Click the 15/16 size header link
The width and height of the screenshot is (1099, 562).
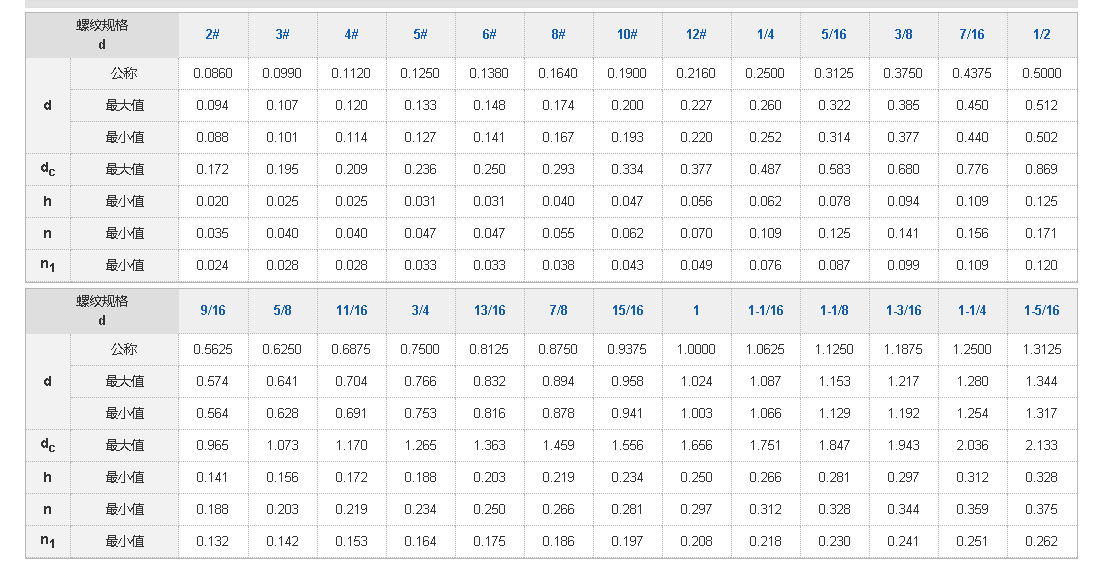coord(627,311)
